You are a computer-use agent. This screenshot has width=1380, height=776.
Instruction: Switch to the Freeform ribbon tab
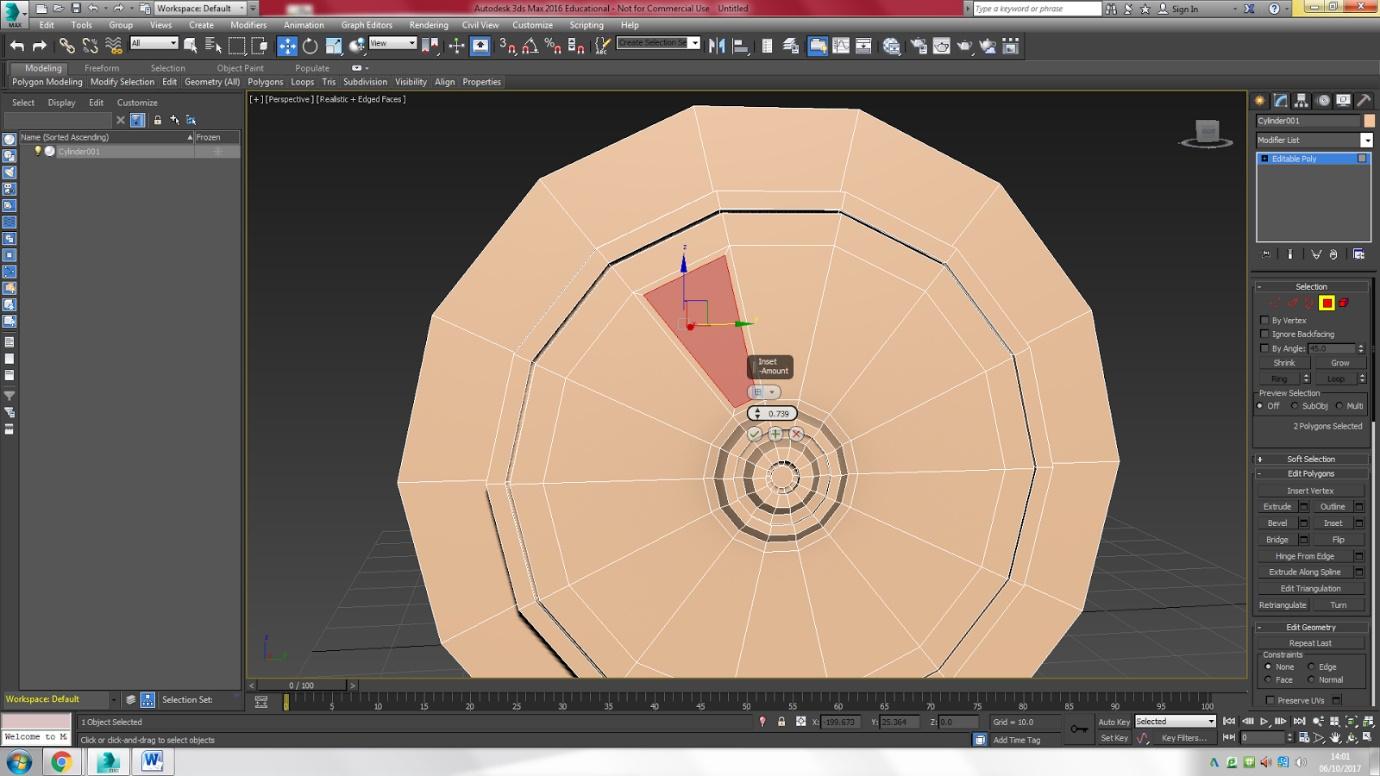[x=102, y=68]
